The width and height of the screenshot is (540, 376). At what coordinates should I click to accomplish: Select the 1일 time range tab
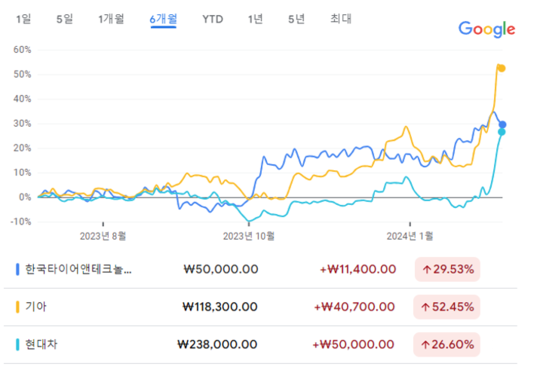pyautogui.click(x=24, y=19)
